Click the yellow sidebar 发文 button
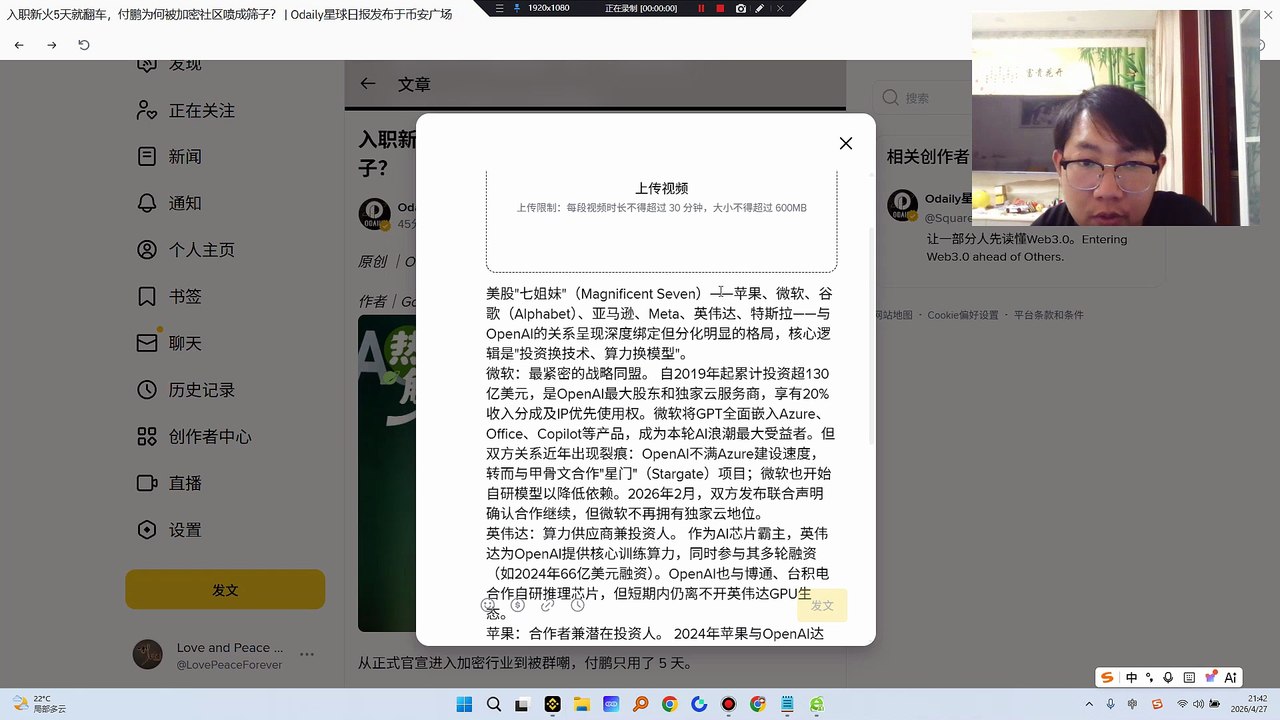This screenshot has height=720, width=1280. (x=225, y=590)
